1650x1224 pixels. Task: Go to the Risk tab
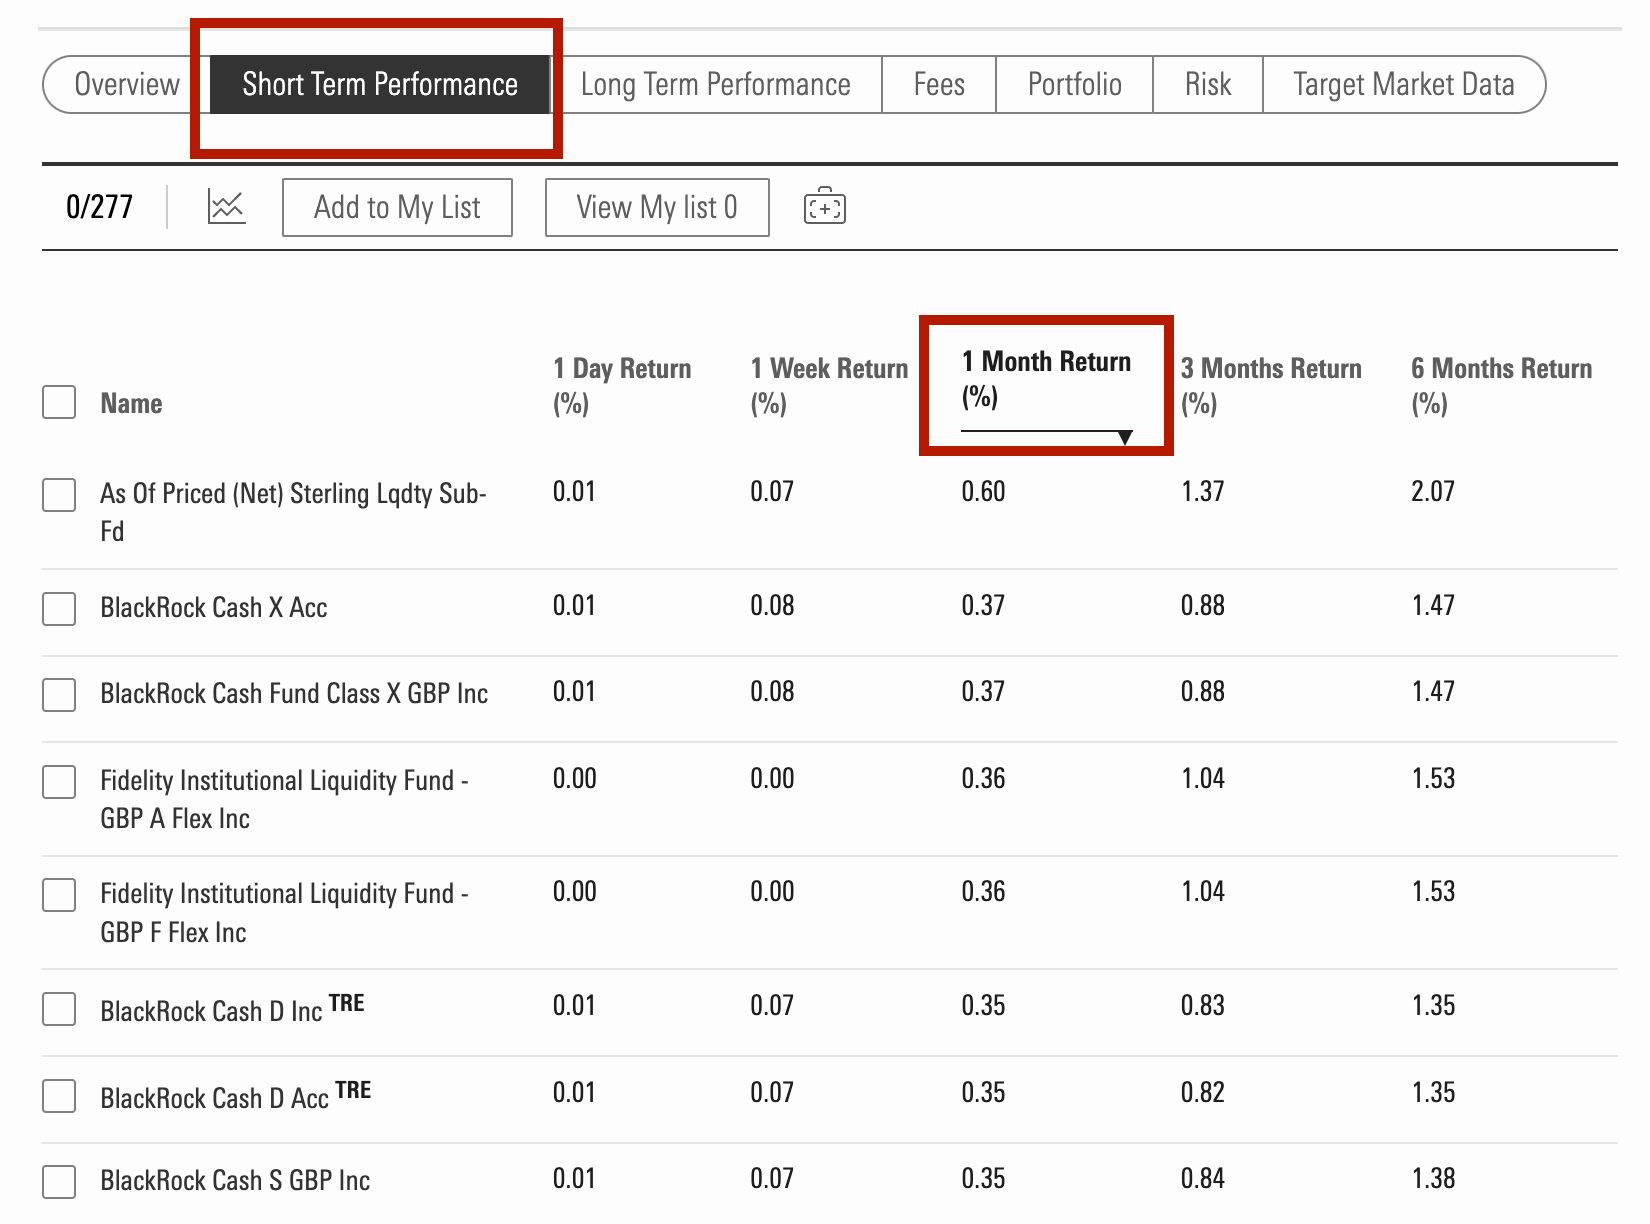click(x=1207, y=84)
